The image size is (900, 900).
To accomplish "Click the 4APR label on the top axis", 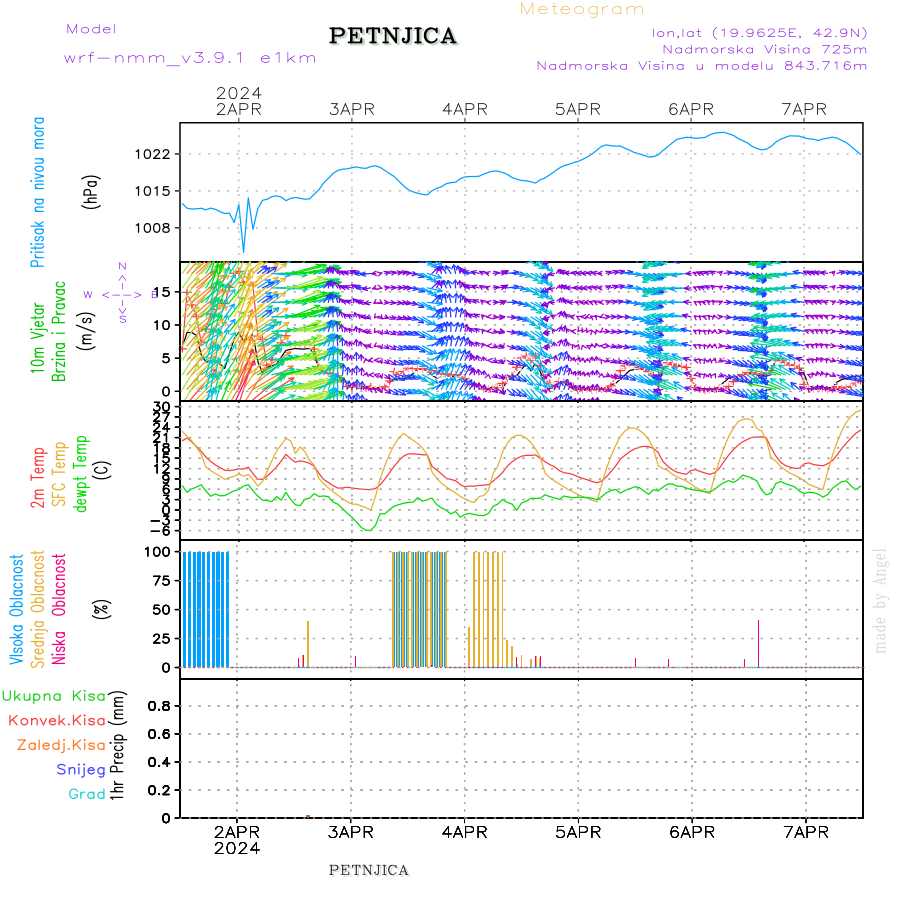I will 465,109.
